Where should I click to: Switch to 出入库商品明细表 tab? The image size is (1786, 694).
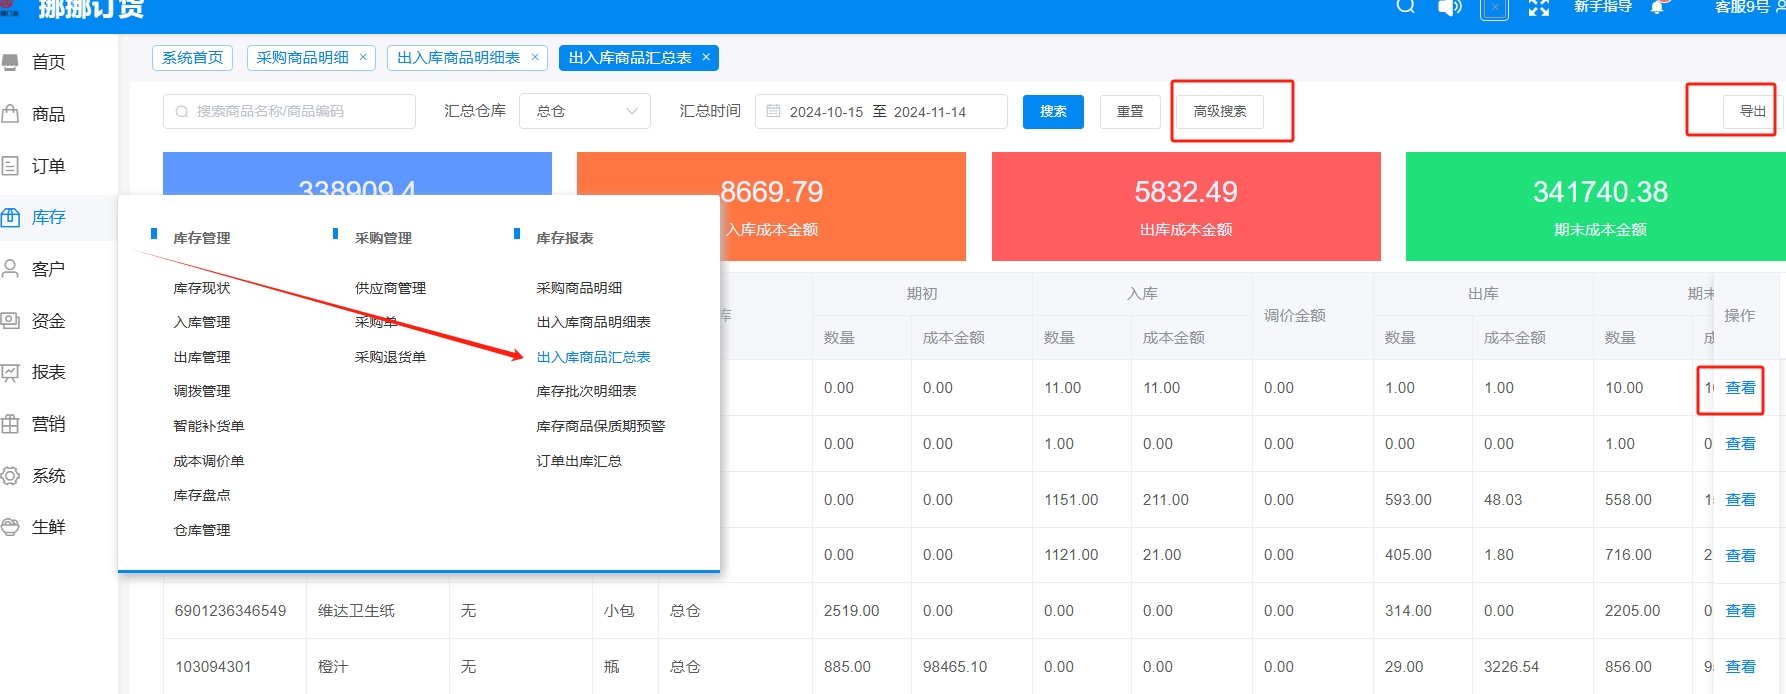click(458, 58)
